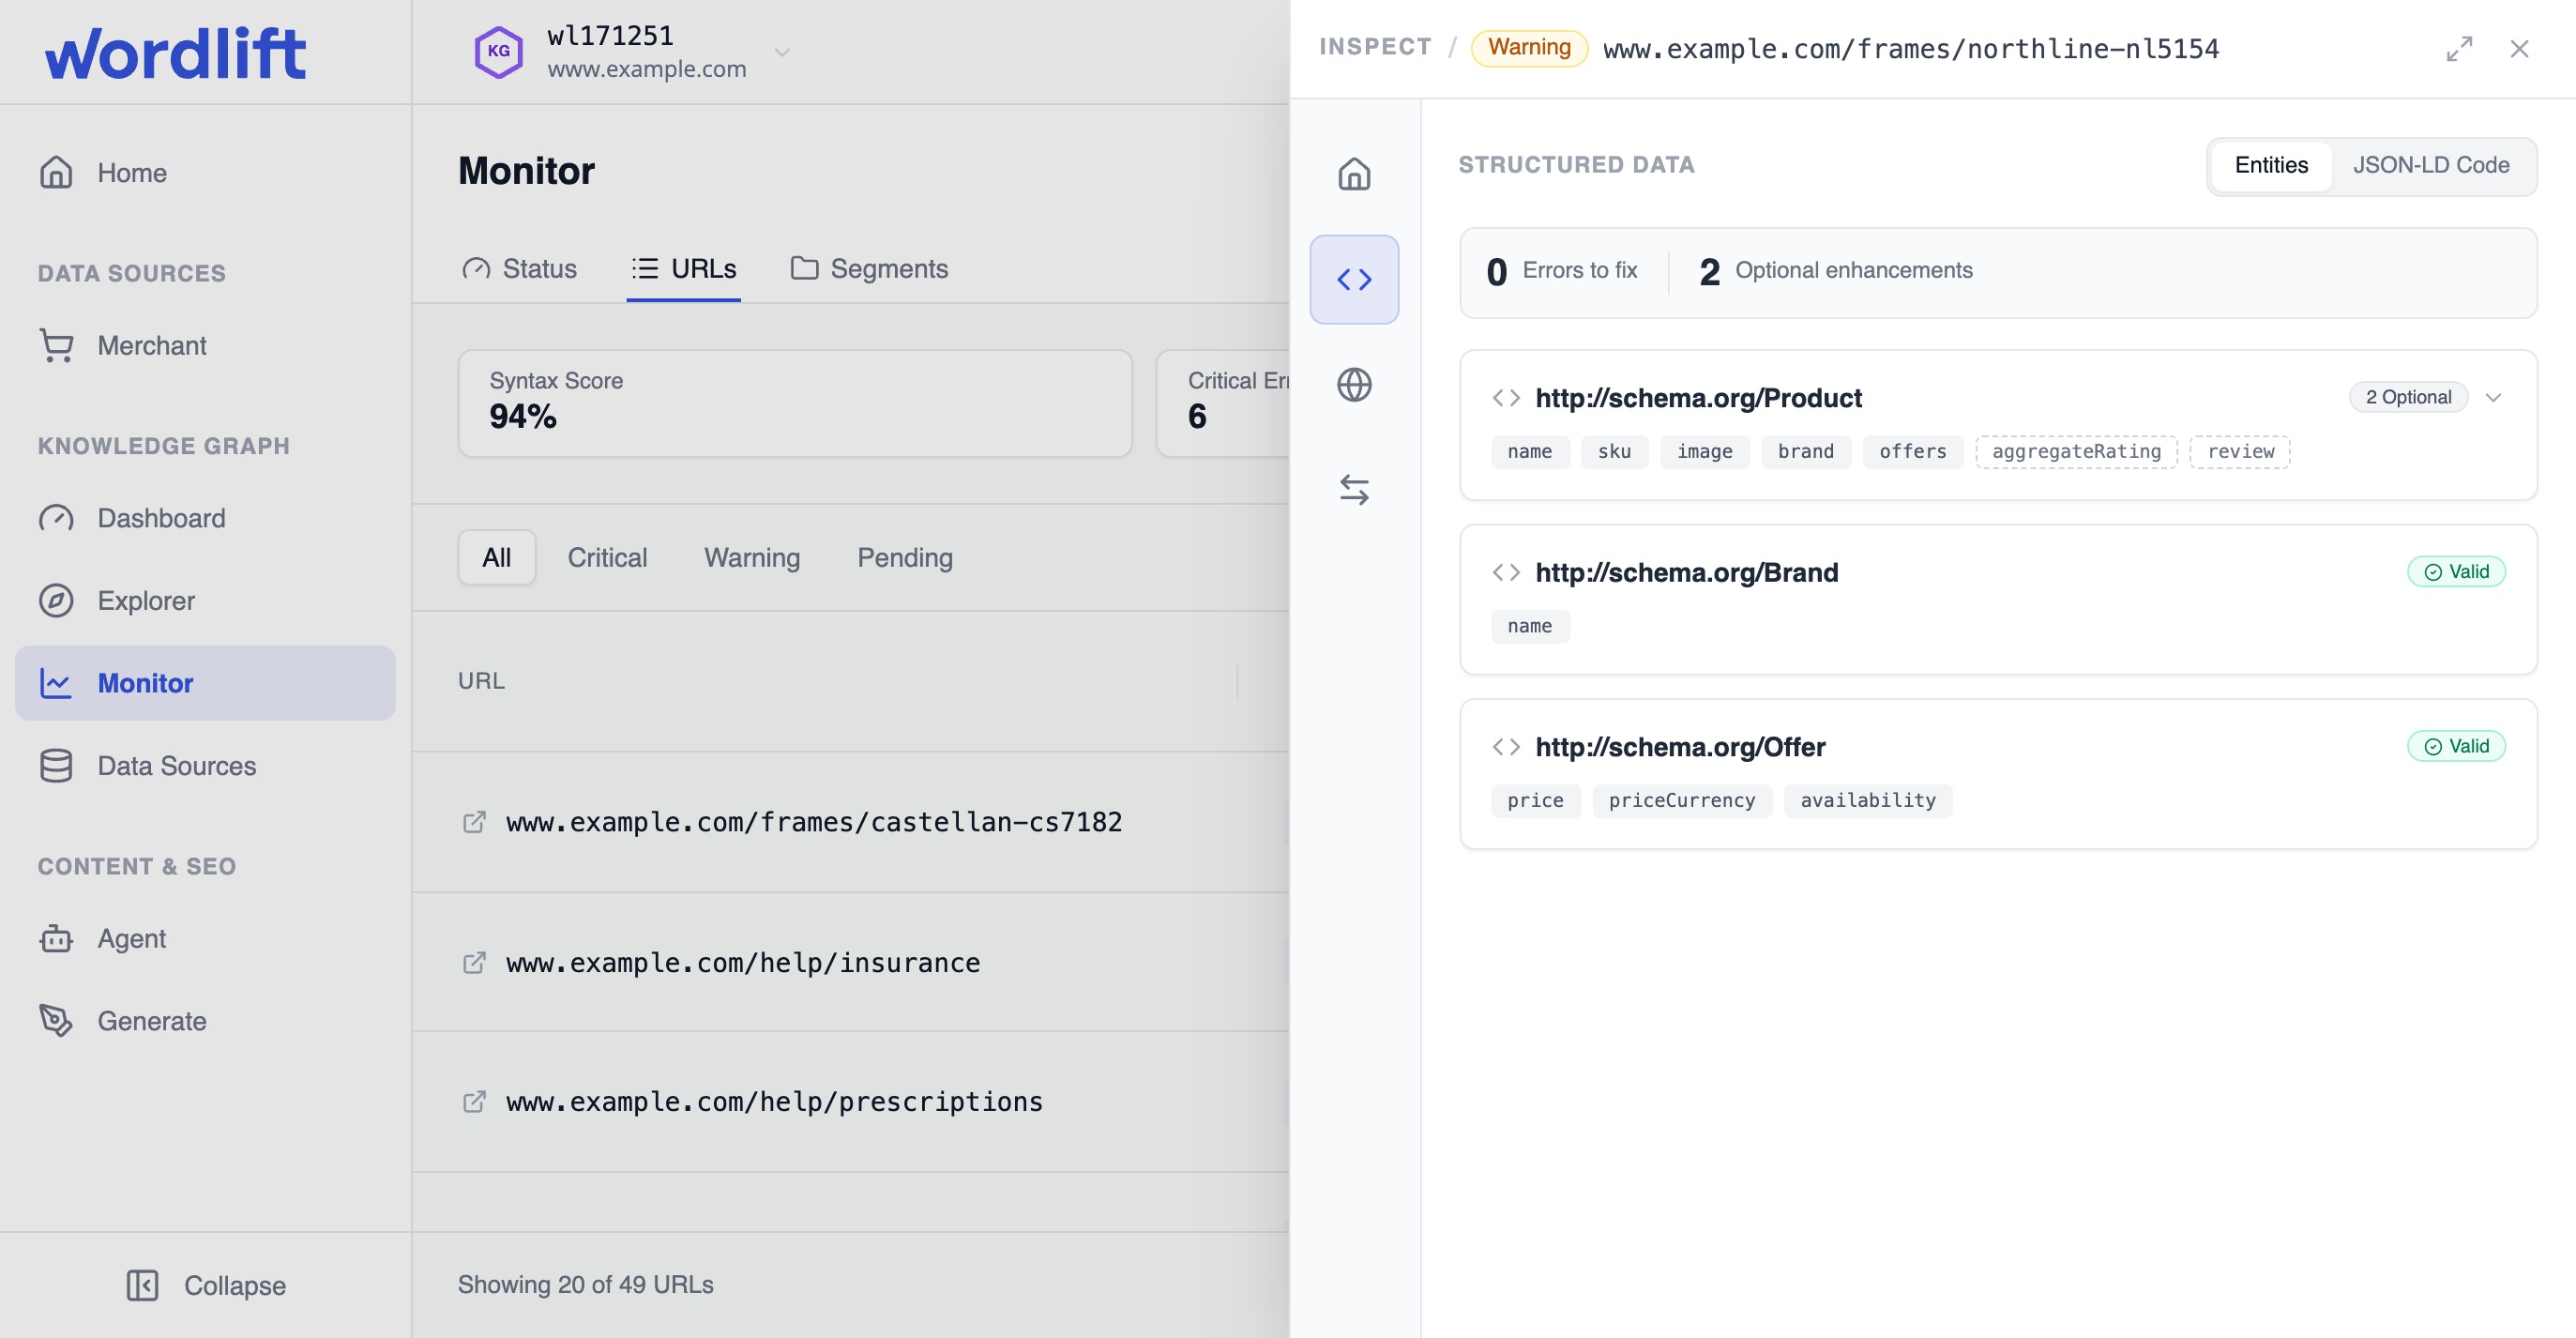Viewport: 2576px width, 1338px height.
Task: Filter URLs by Warning
Action: click(752, 558)
